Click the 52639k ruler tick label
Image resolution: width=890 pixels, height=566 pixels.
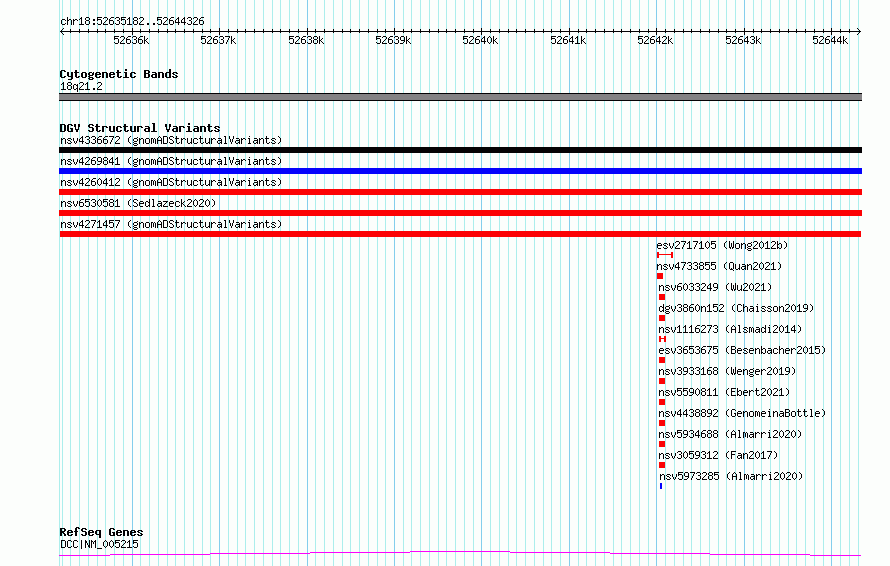tap(393, 40)
